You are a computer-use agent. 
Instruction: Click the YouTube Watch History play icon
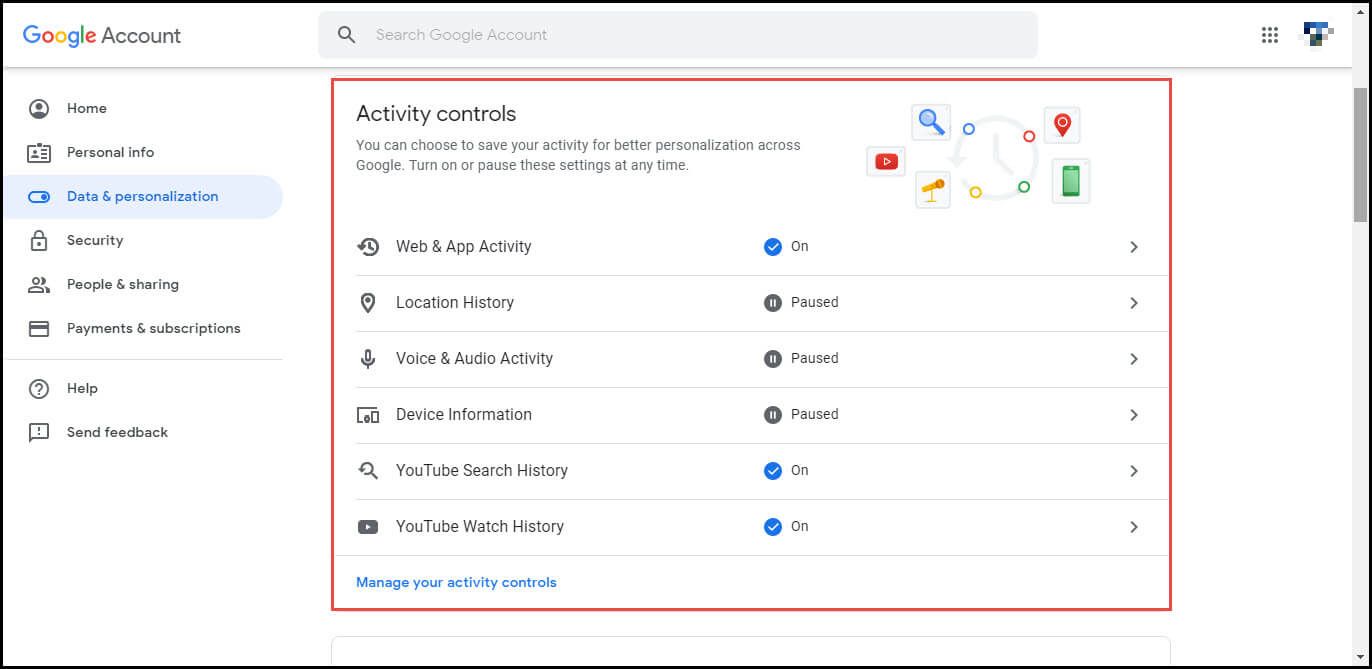tap(368, 526)
